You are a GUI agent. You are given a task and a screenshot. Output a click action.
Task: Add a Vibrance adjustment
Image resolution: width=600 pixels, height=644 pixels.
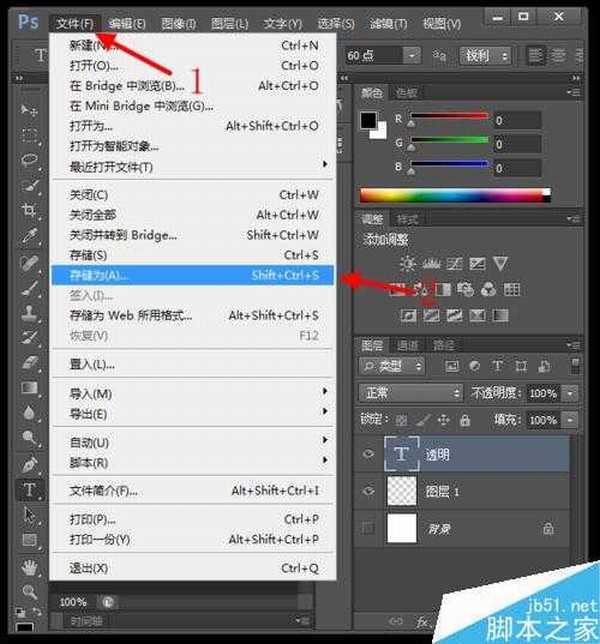500,264
